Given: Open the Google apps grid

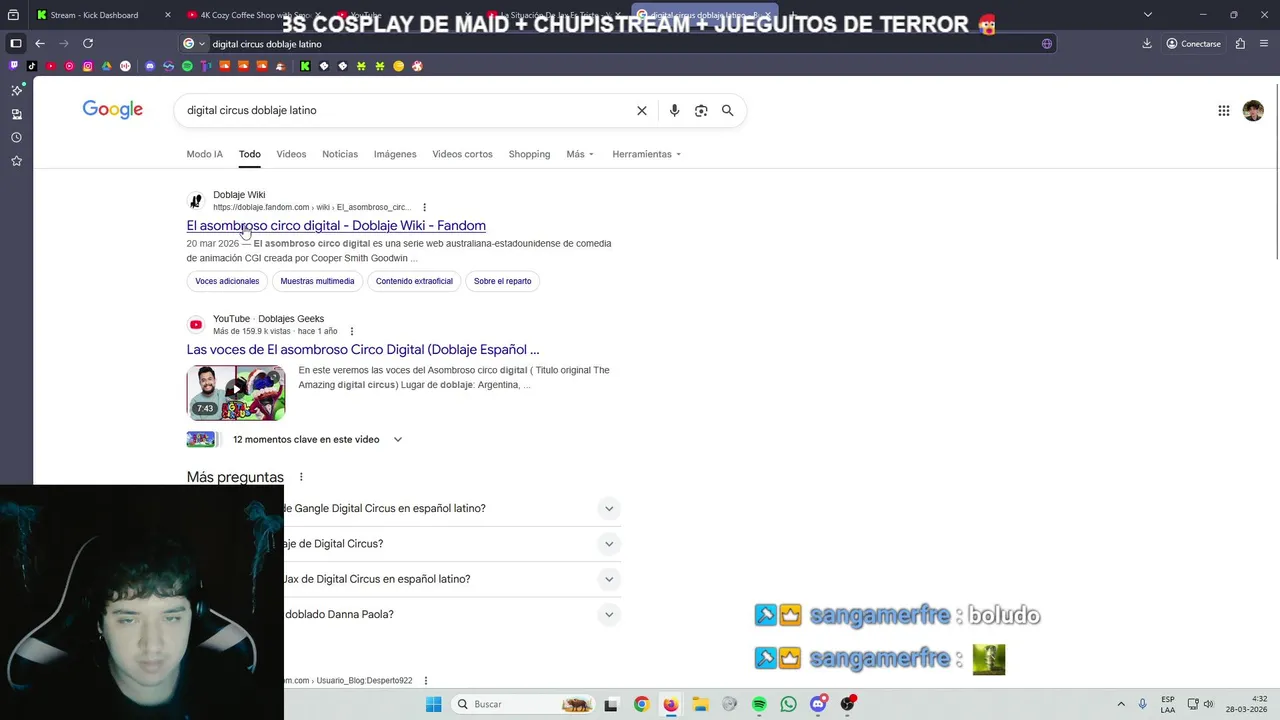Looking at the screenshot, I should tap(1224, 111).
